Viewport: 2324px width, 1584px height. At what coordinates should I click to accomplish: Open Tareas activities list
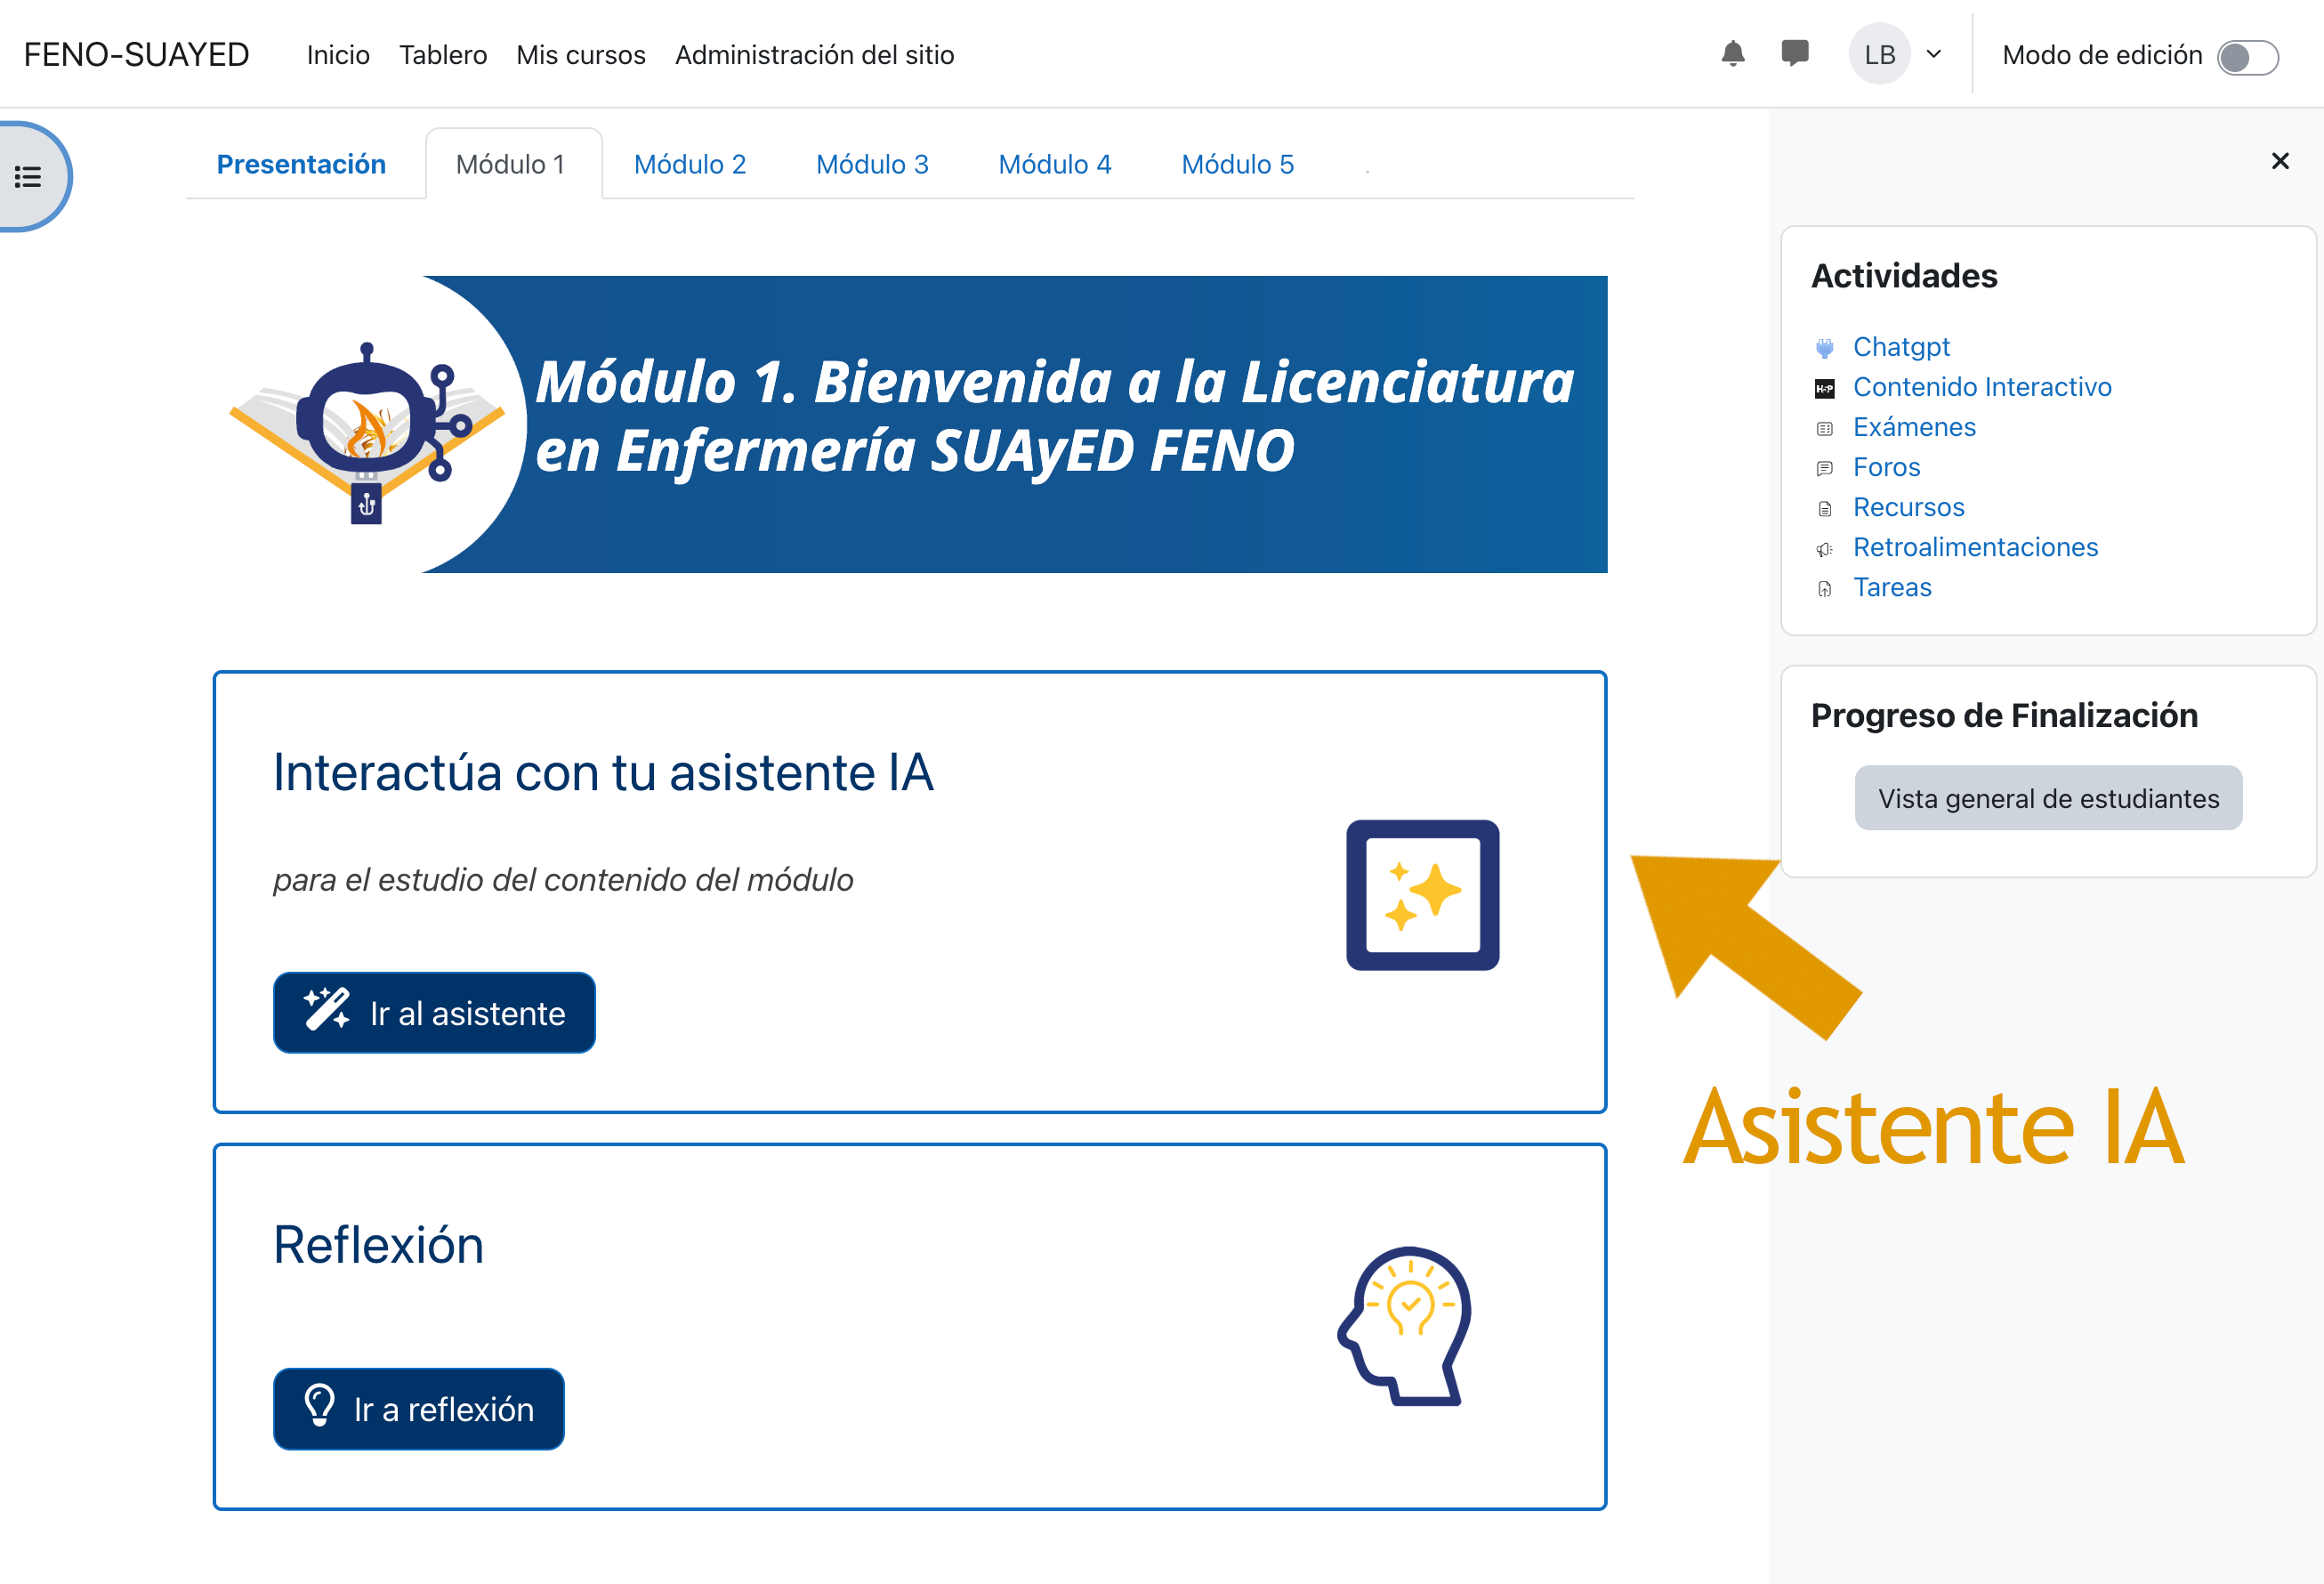[x=1892, y=587]
